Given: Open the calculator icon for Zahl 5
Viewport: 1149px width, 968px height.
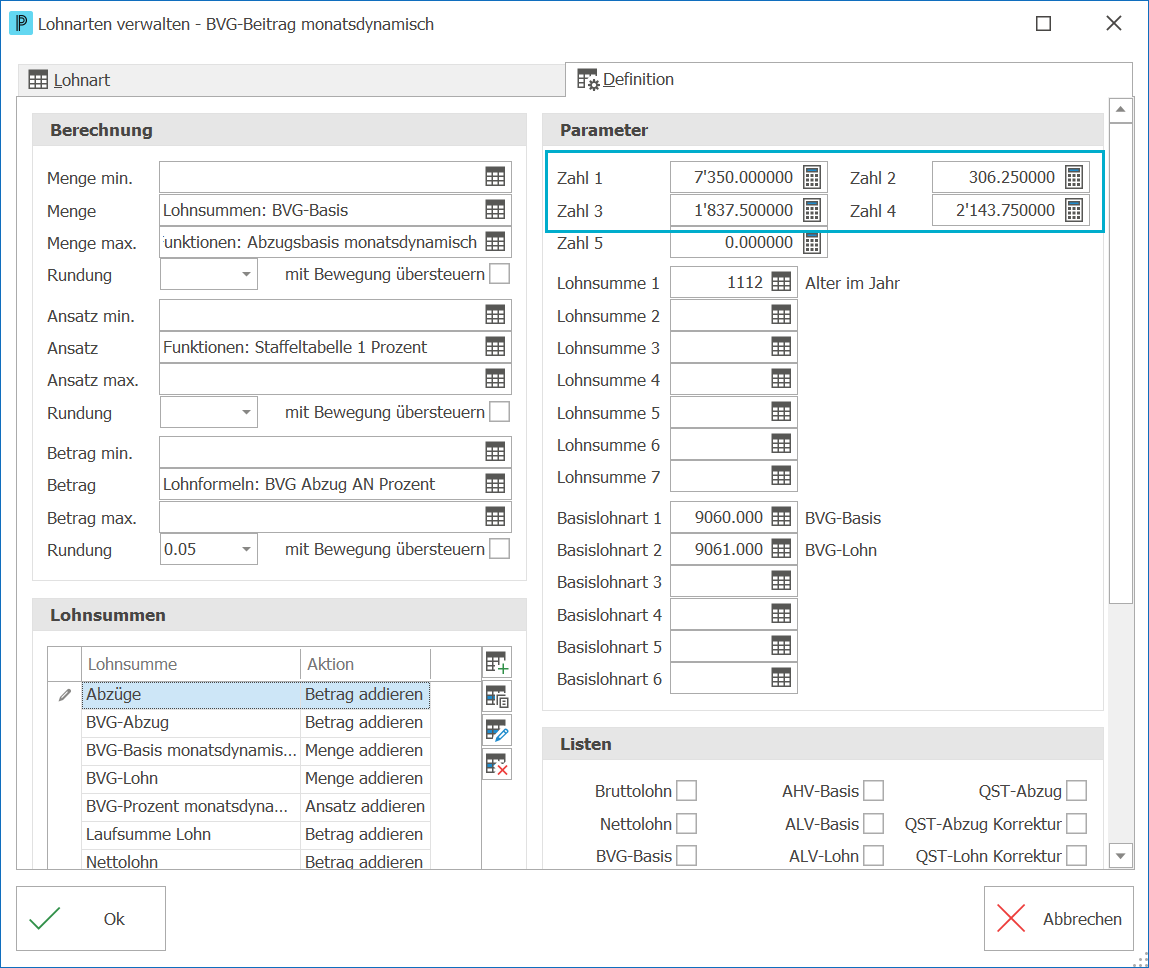Looking at the screenshot, I should coord(812,243).
